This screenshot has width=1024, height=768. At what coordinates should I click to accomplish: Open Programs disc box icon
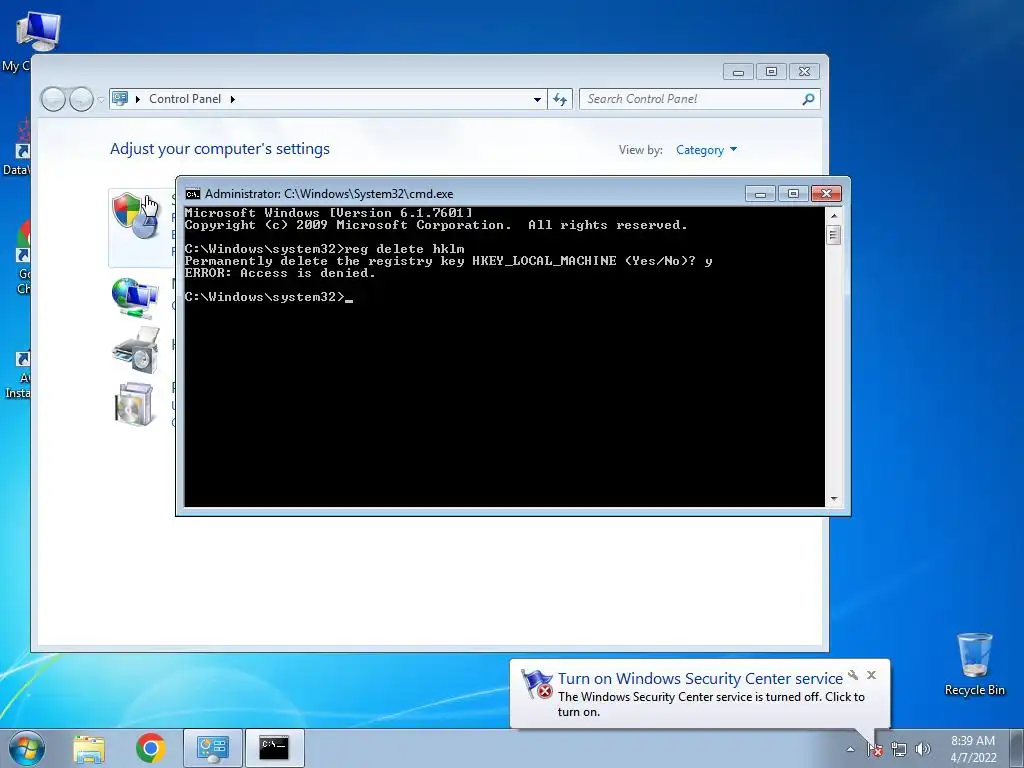(x=134, y=404)
